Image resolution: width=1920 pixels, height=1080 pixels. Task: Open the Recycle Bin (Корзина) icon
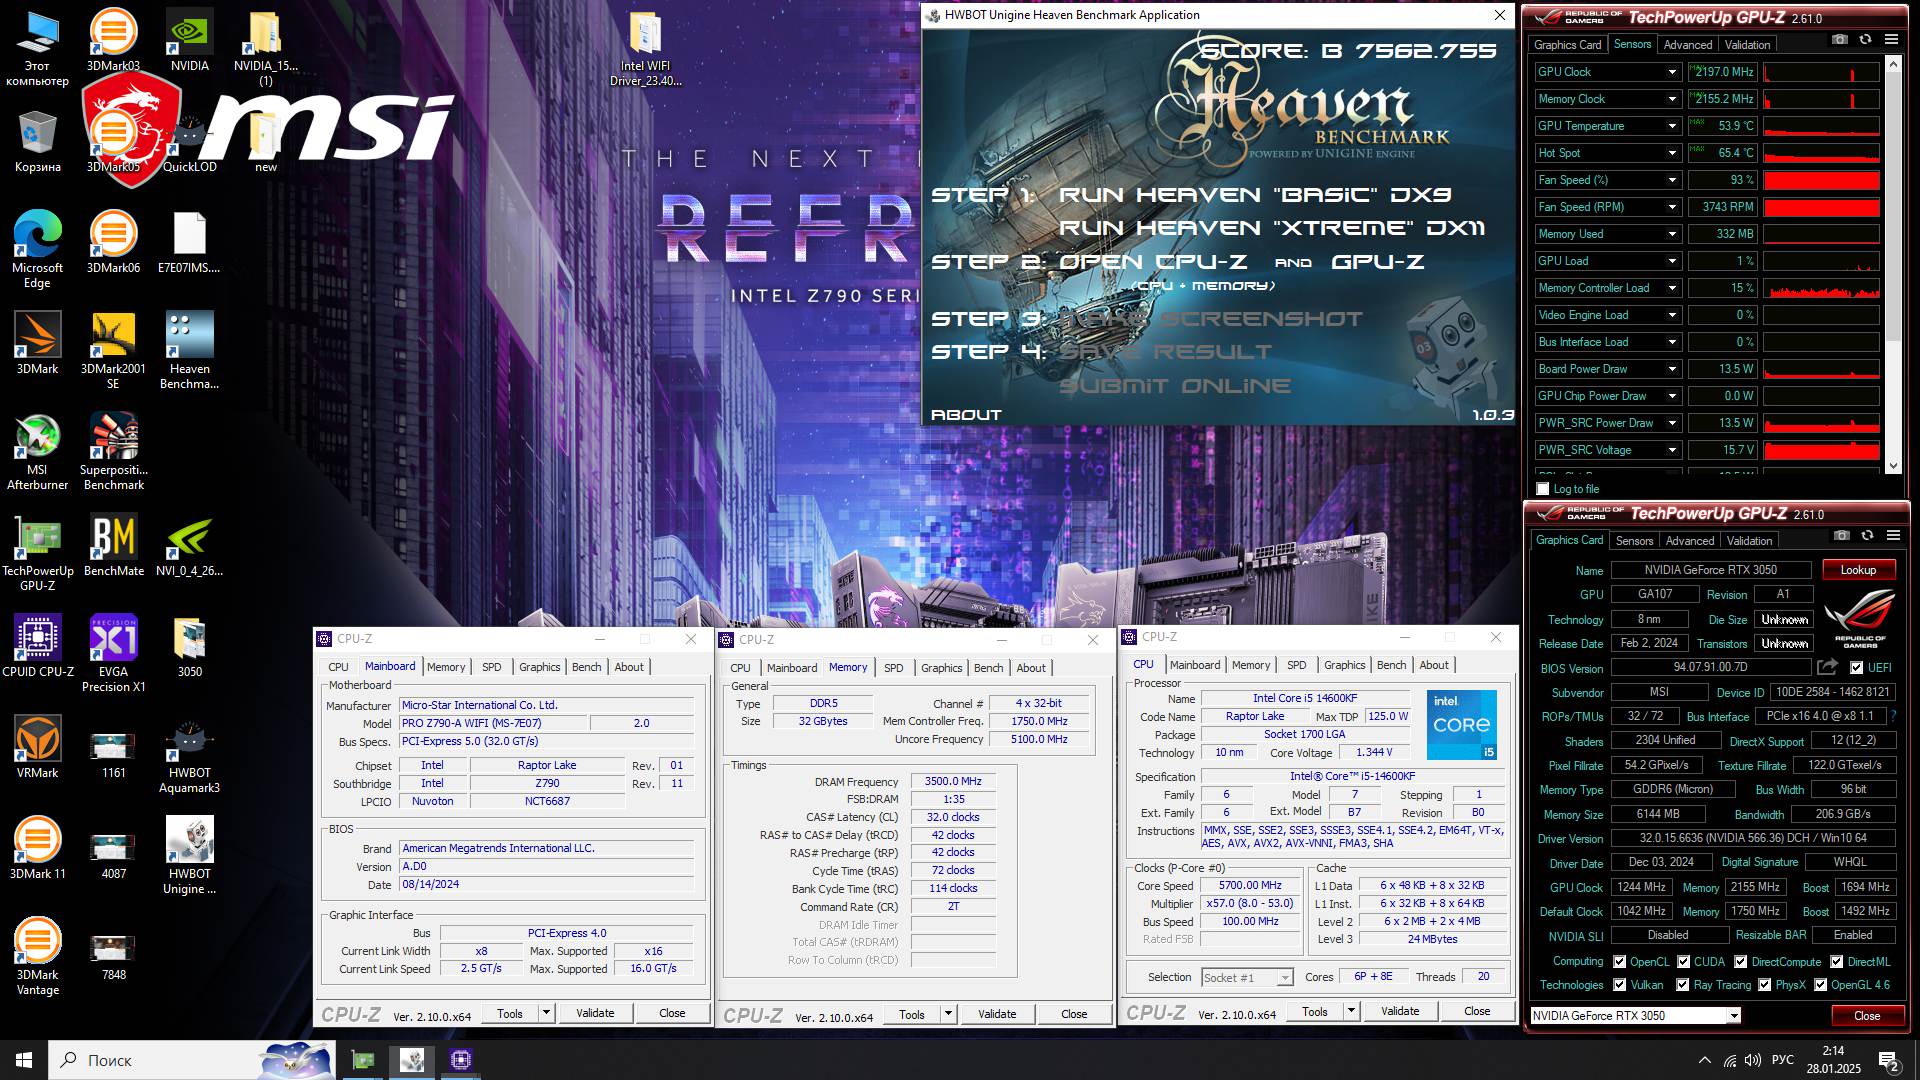[x=37, y=141]
